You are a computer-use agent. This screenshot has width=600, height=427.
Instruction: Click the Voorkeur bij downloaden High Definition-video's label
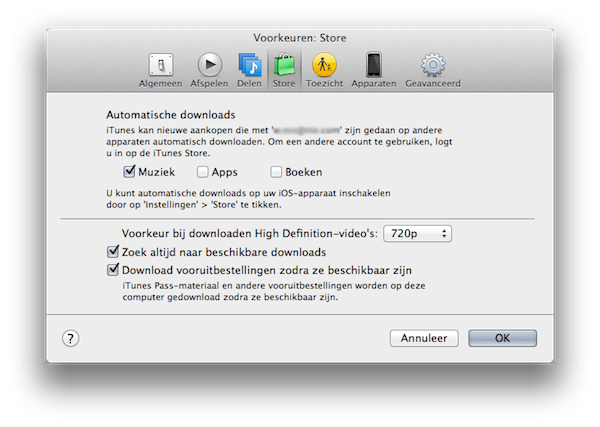(250, 233)
